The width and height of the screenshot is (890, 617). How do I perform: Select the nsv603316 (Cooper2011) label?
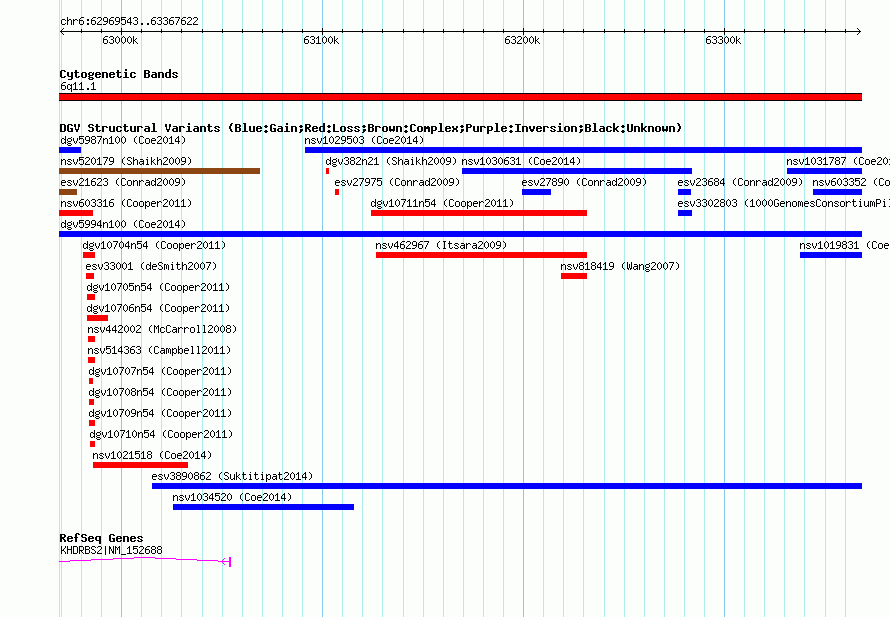126,203
